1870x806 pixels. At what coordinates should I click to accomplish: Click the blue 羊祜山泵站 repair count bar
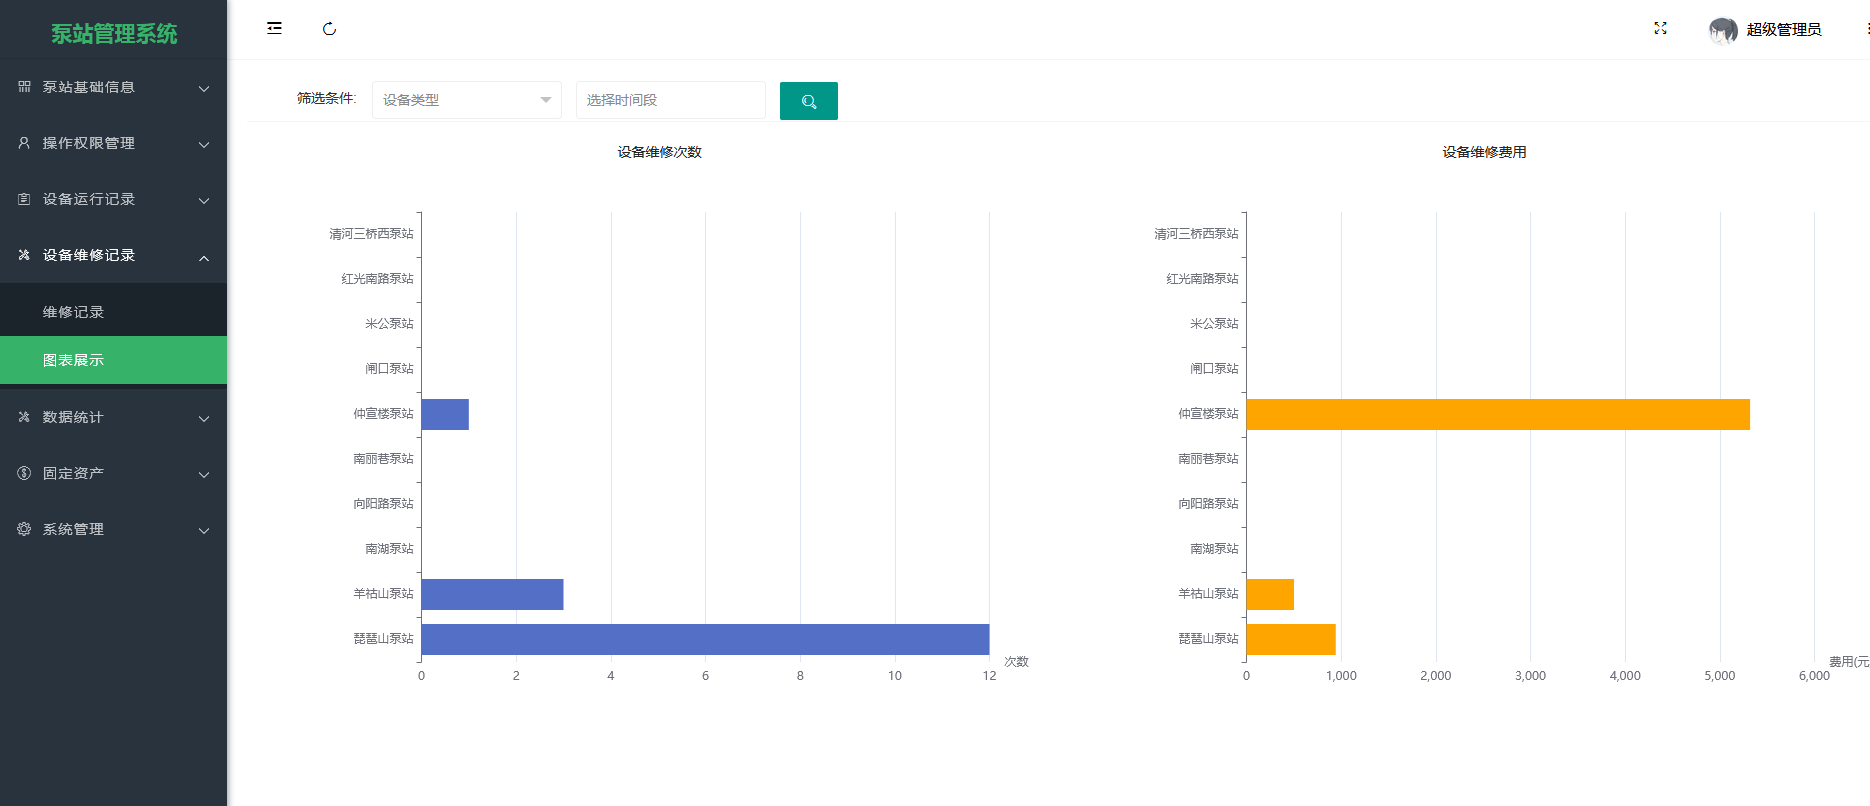click(492, 594)
